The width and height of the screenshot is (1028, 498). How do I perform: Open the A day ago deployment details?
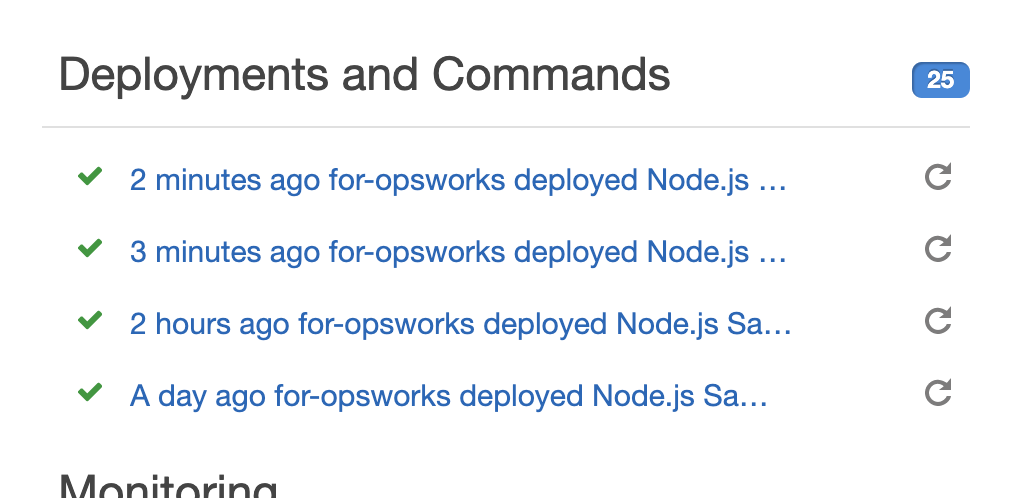(x=448, y=397)
